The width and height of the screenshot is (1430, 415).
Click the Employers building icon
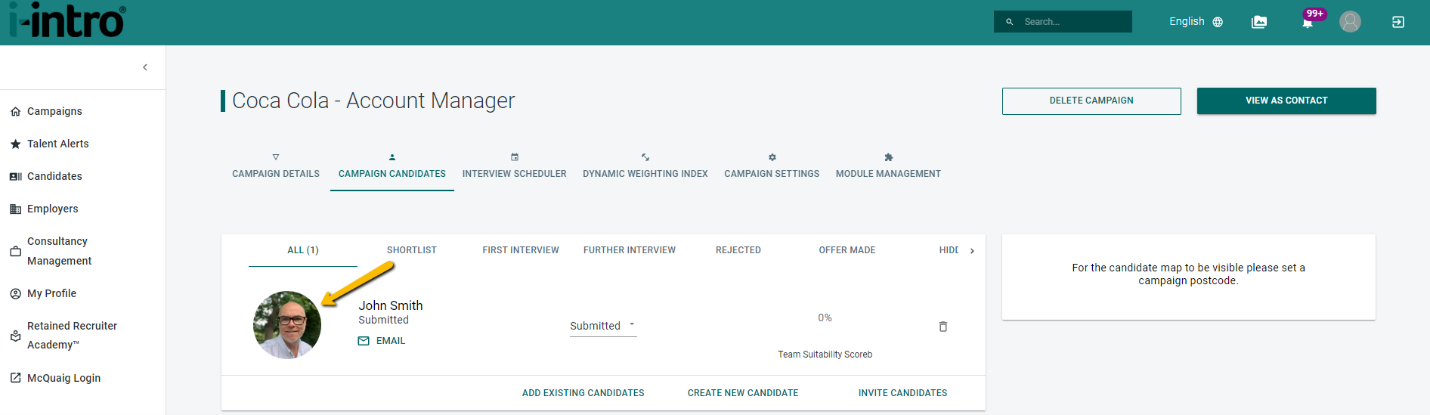pos(15,209)
